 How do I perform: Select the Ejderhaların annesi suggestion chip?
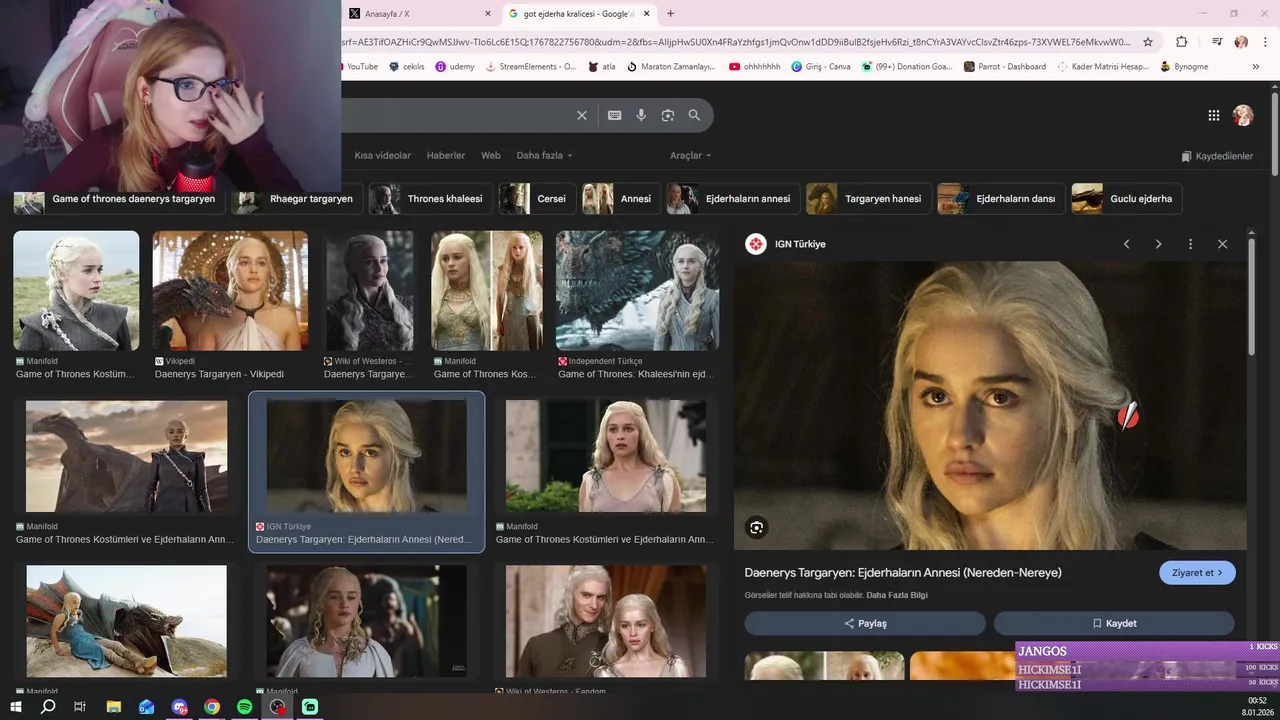pyautogui.click(x=733, y=199)
